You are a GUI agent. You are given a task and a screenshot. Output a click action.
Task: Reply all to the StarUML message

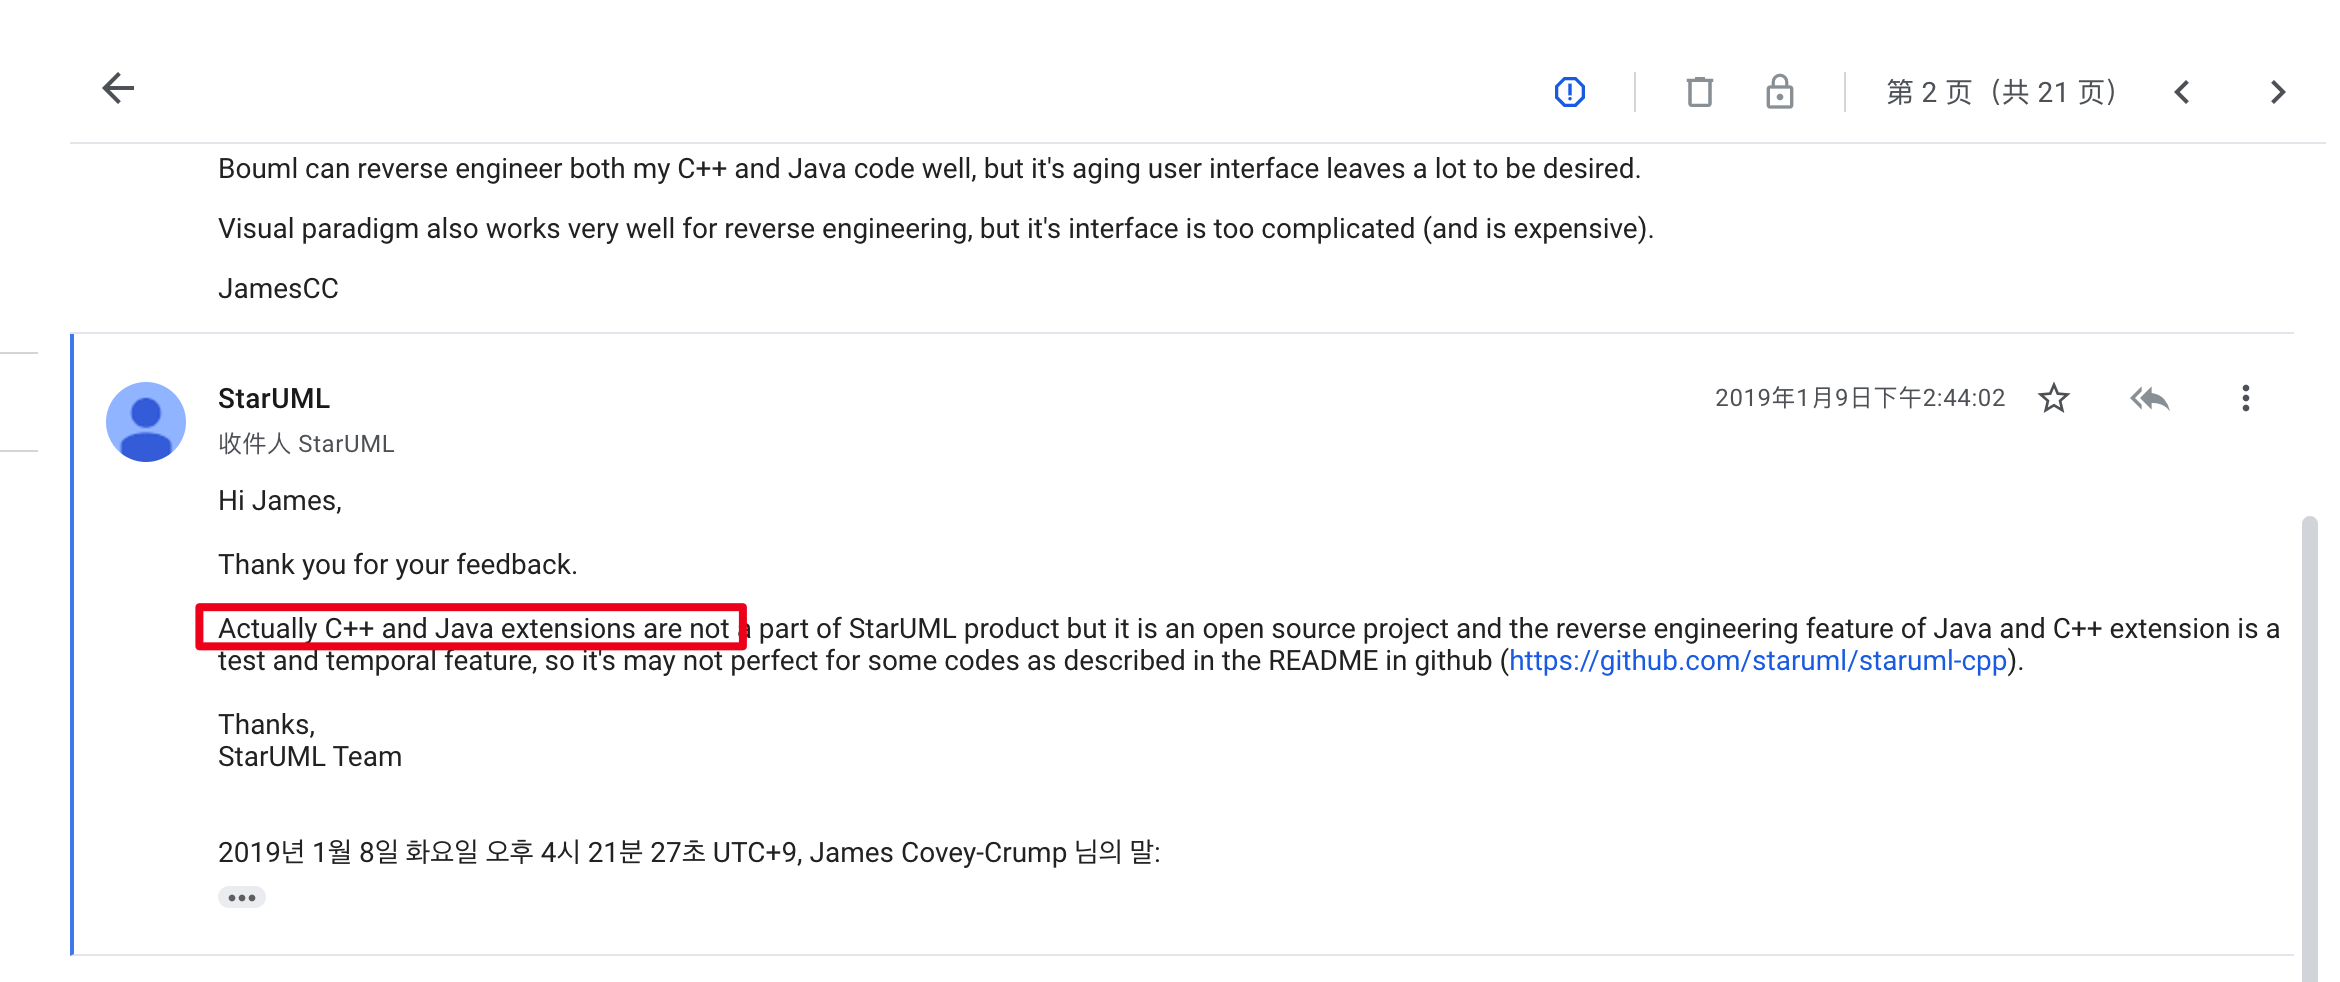pos(2150,399)
